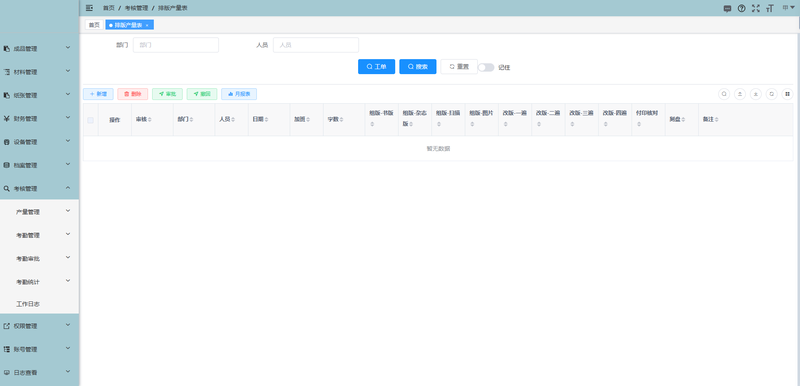Open the language dropdown in header
This screenshot has width=800, height=386.
point(788,8)
